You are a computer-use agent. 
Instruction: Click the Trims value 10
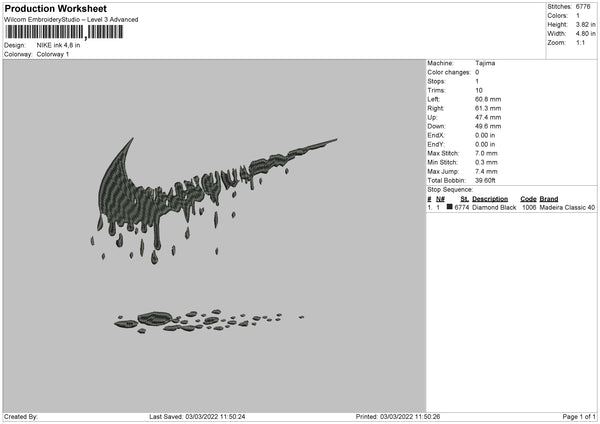click(478, 90)
